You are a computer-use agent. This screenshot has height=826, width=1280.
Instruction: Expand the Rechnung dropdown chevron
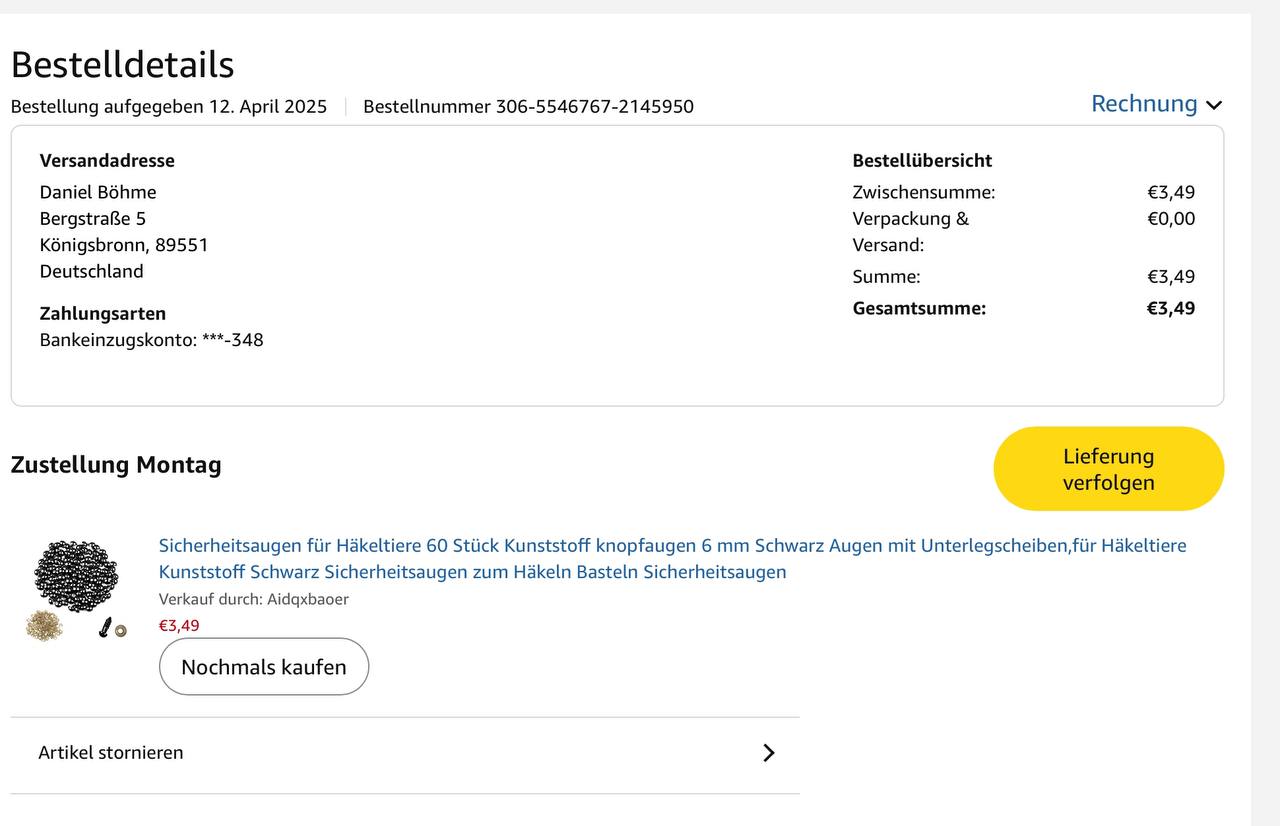tap(1214, 105)
